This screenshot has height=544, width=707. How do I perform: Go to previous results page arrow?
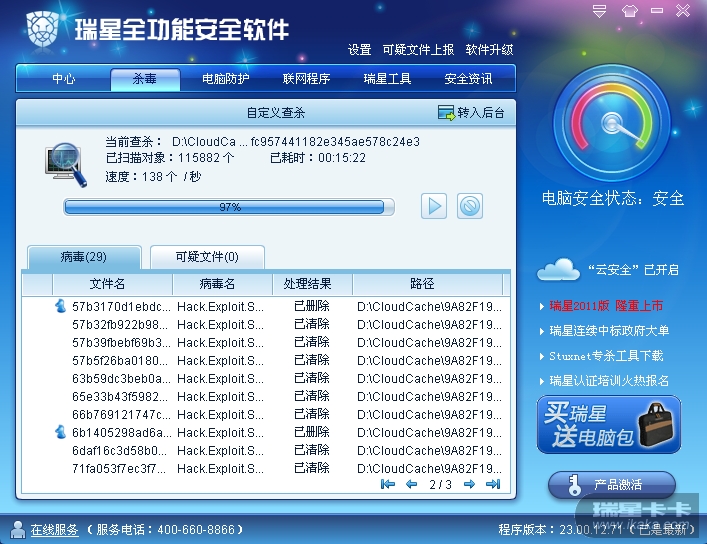411,484
